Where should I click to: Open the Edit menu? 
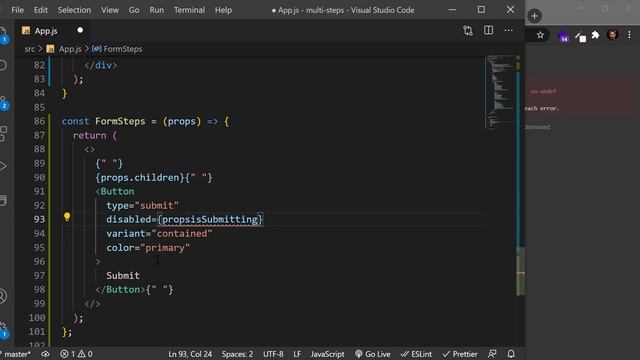tap(40, 10)
